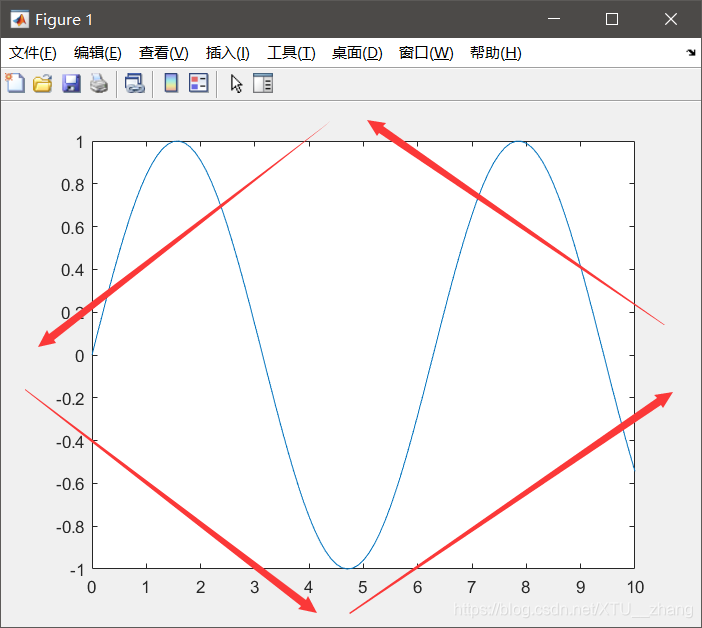This screenshot has height=628, width=702.
Task: Click the y-axis tick label -0.6
Action: coord(70,484)
